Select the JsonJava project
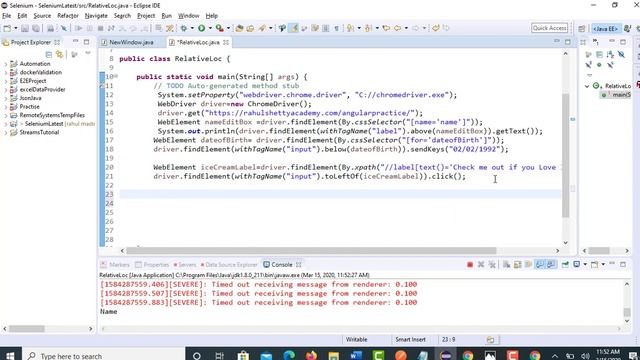 (30, 98)
